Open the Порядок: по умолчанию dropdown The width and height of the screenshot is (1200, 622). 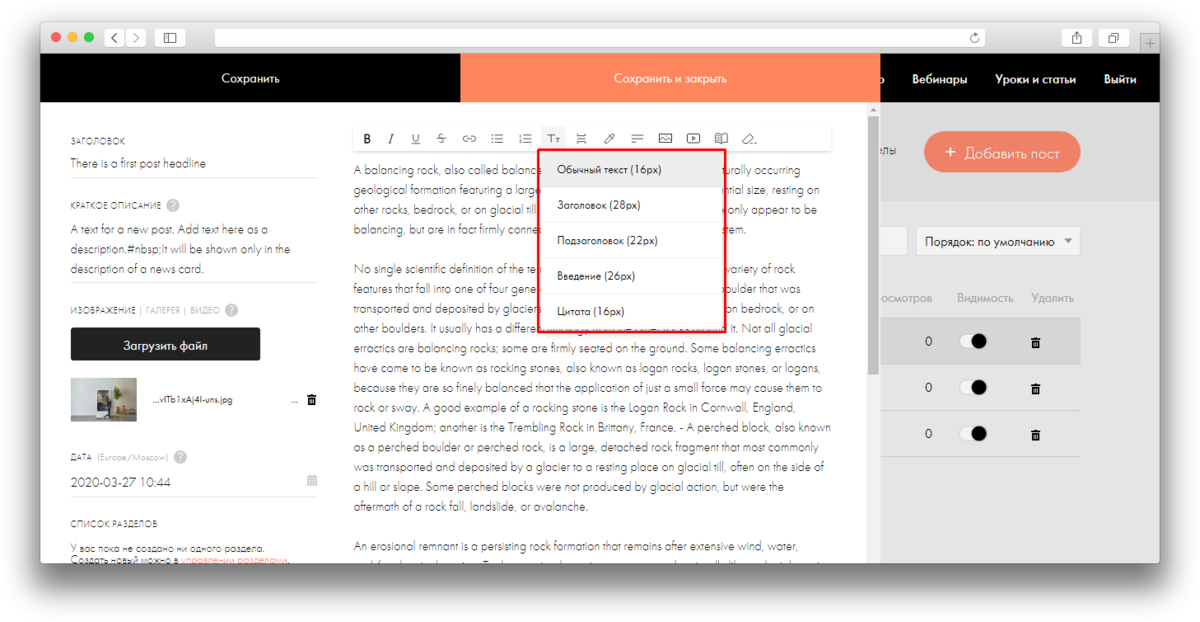click(x=998, y=241)
